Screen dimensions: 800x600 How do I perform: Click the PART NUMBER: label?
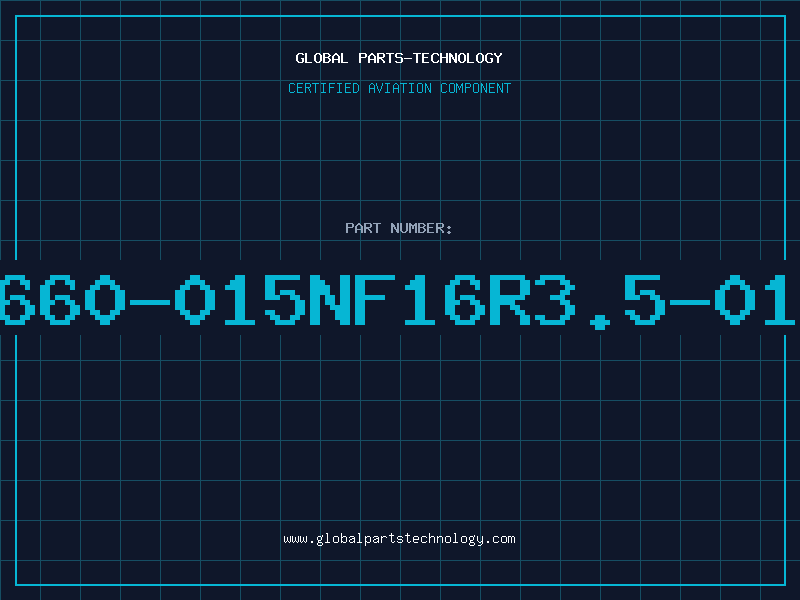399,228
